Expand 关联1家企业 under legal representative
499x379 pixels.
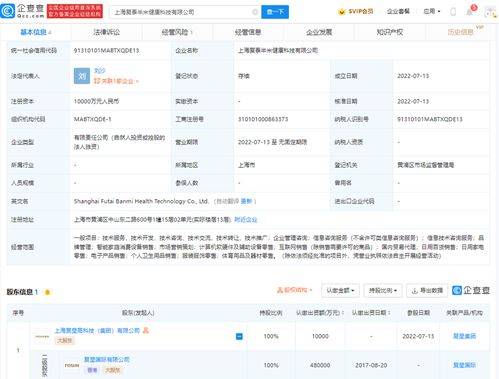(x=116, y=81)
